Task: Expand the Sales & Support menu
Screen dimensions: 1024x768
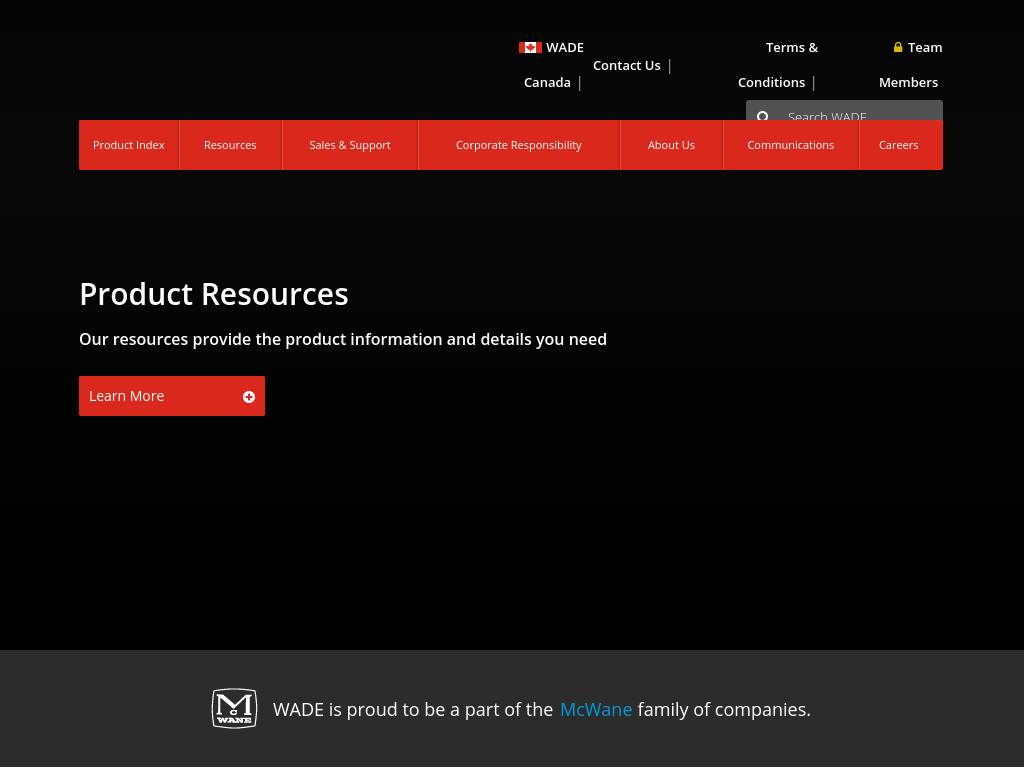Action: 350,145
